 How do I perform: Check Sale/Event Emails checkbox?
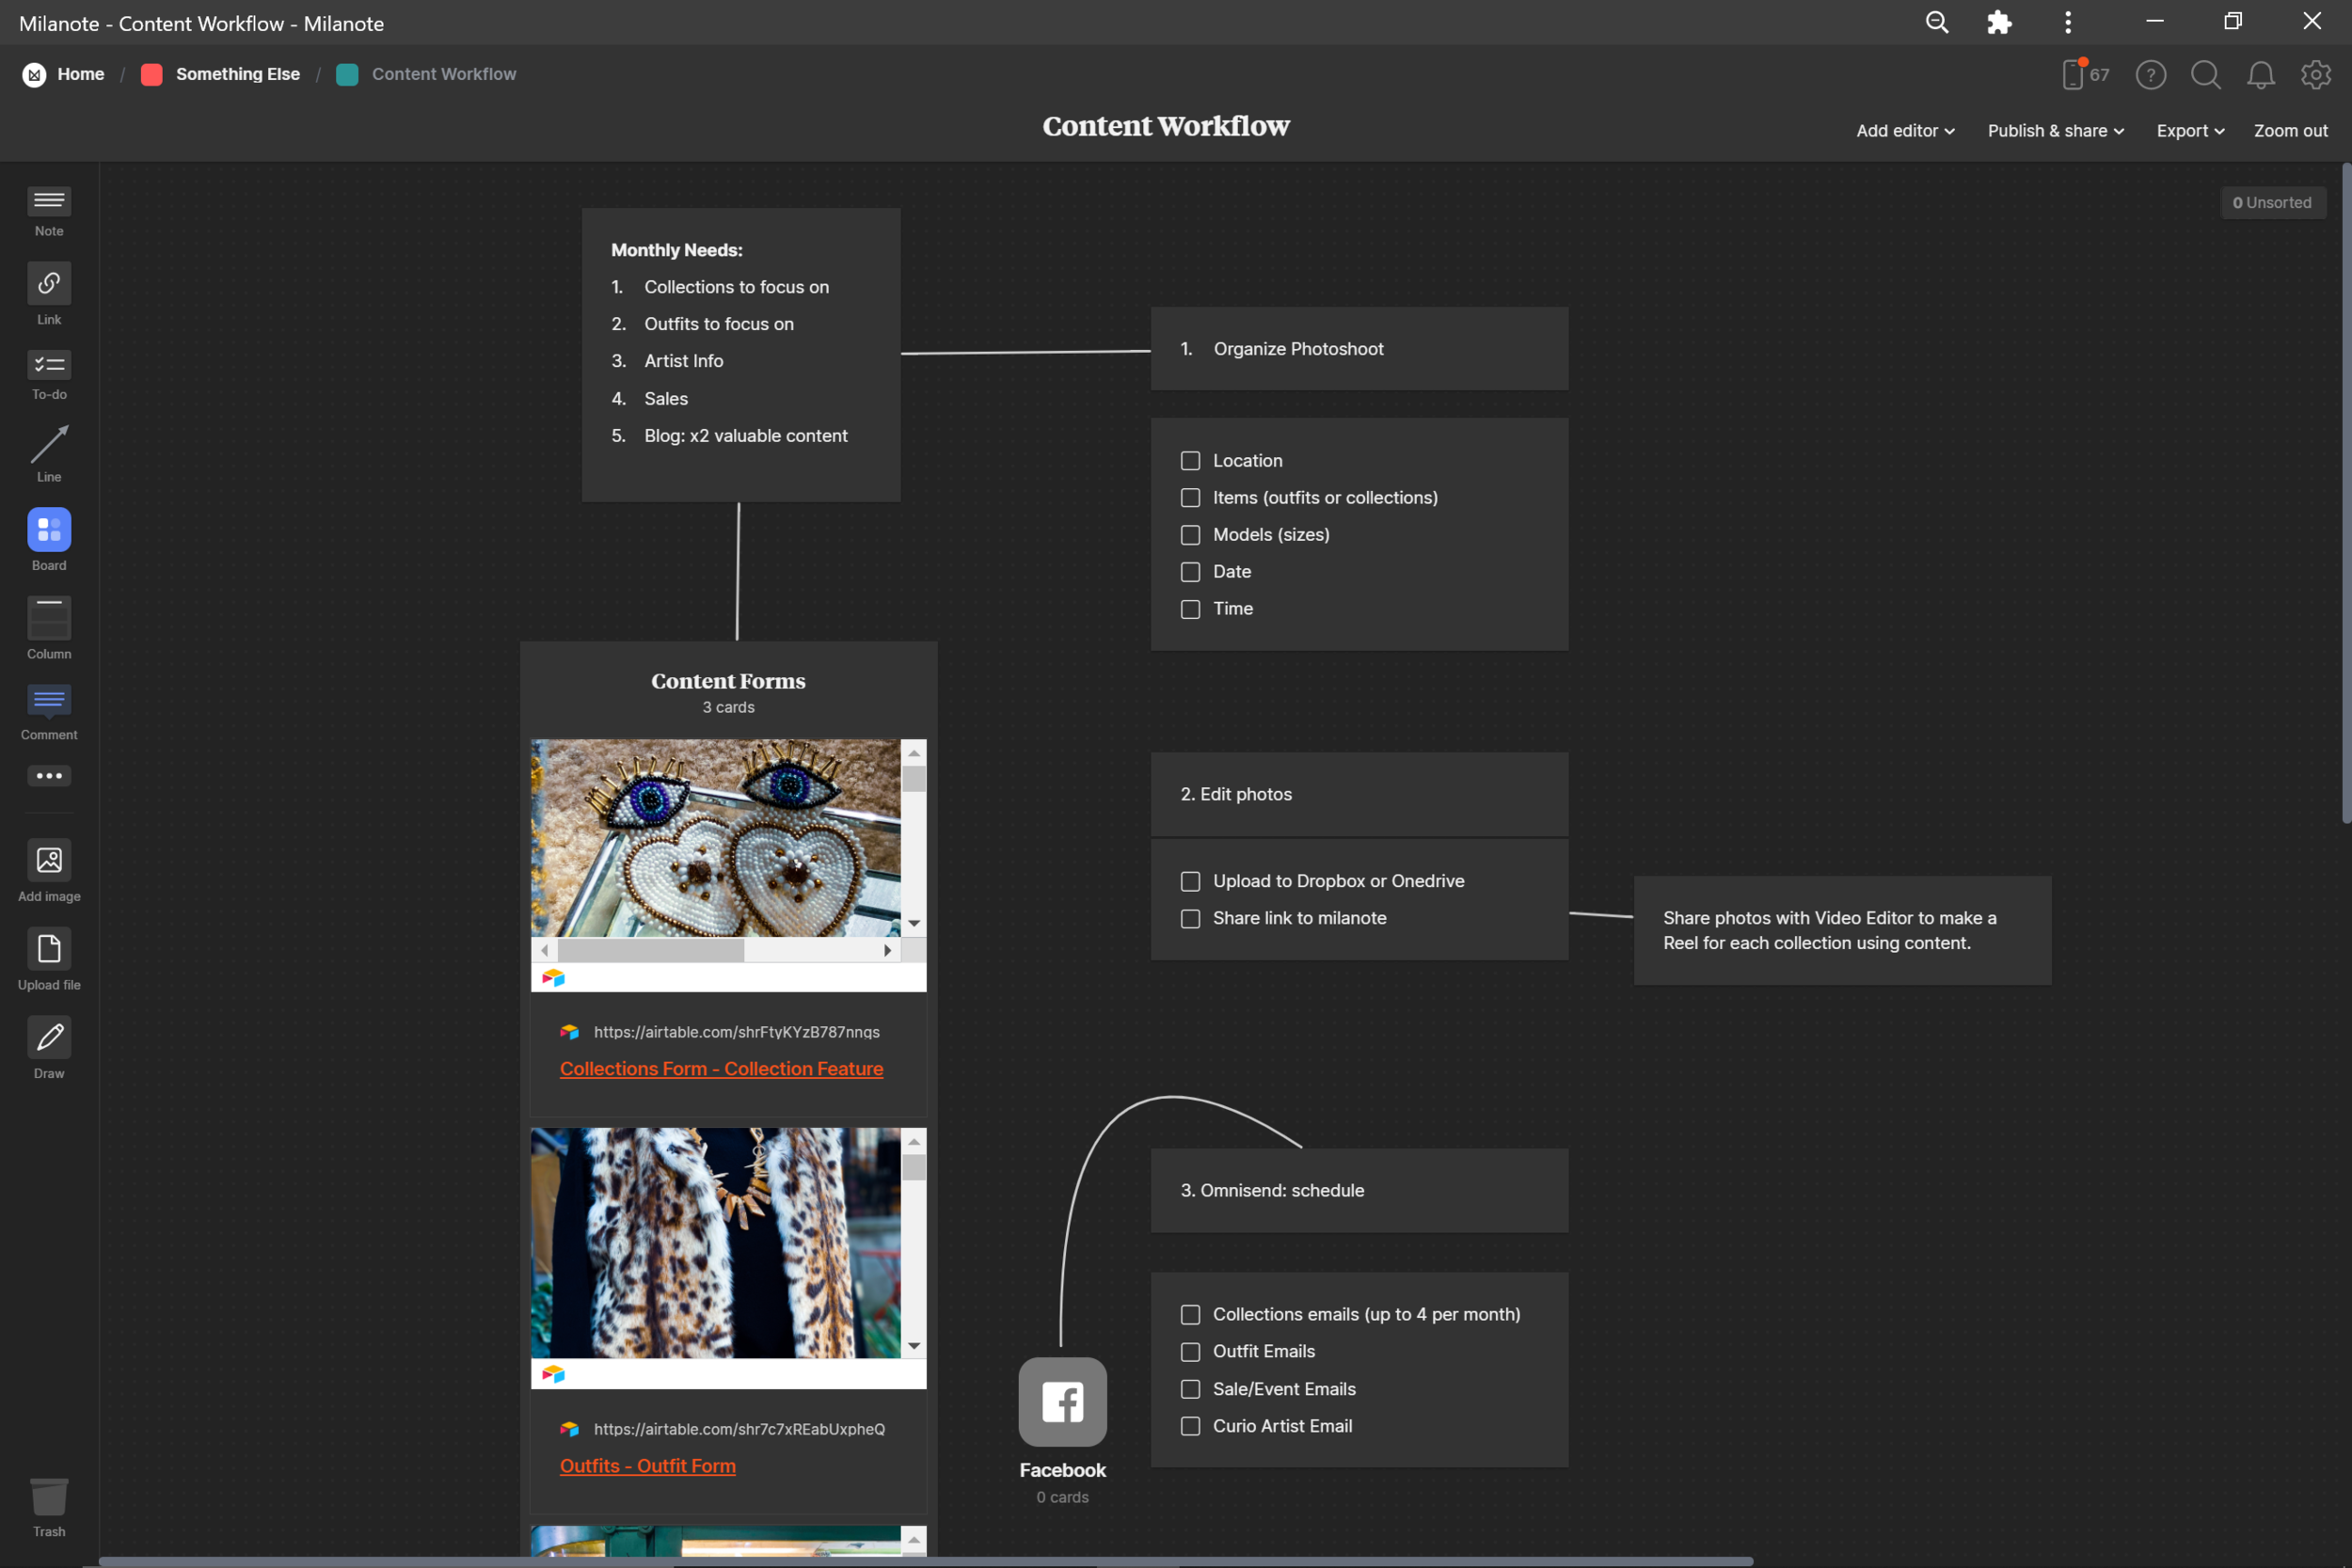pos(1190,1389)
